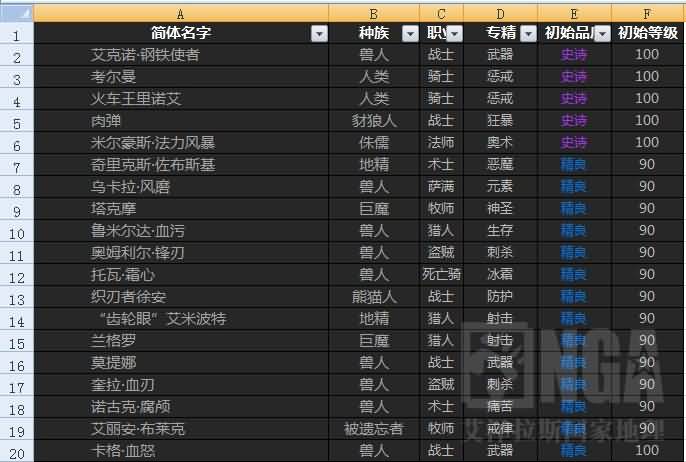Select row 9 header
Screen dimensions: 686x462
click(17, 210)
